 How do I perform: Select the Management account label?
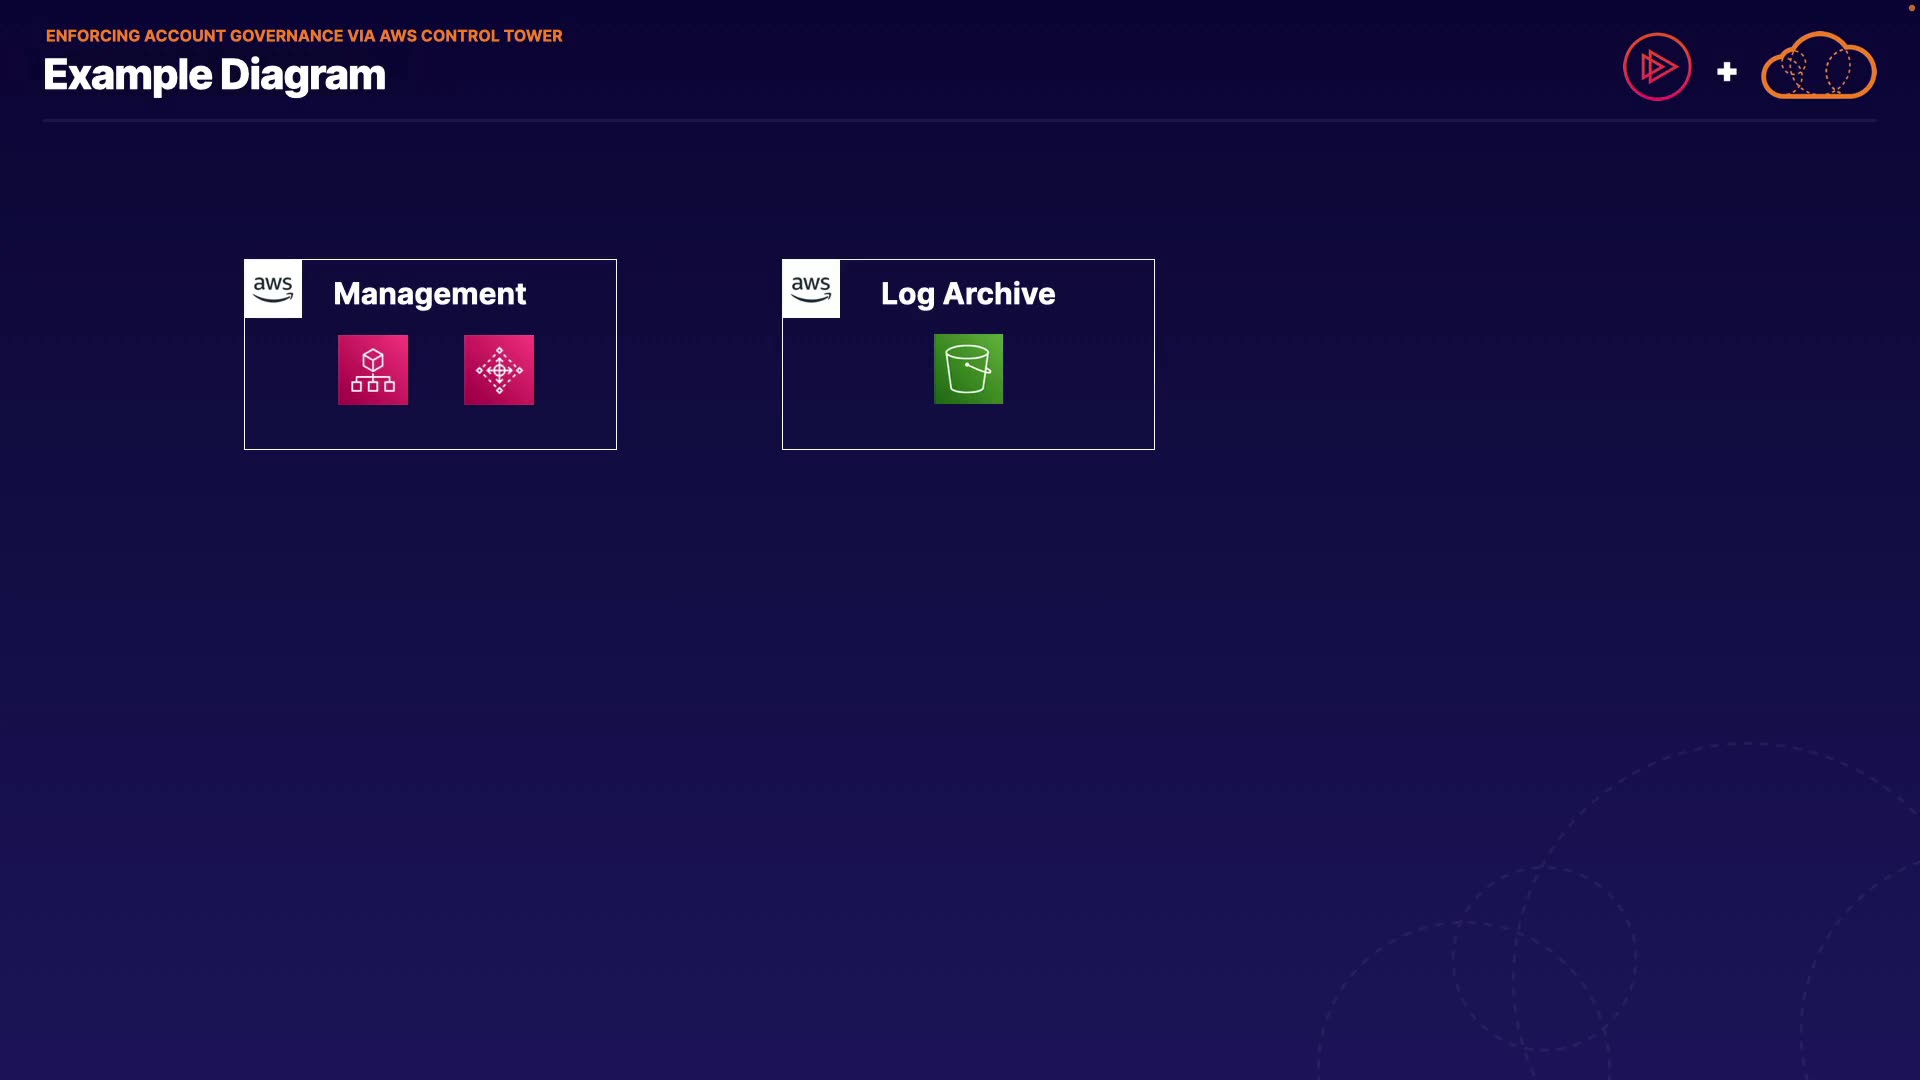(x=429, y=294)
